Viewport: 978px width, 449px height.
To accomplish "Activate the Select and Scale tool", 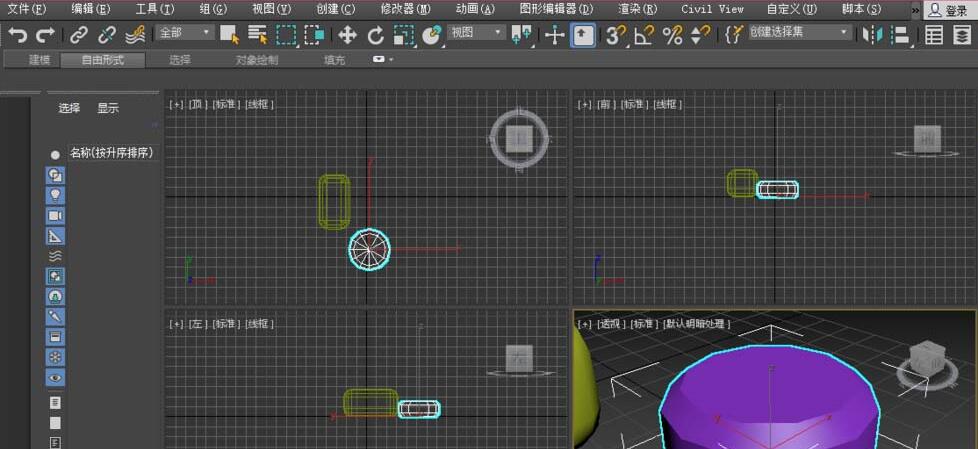I will click(404, 36).
